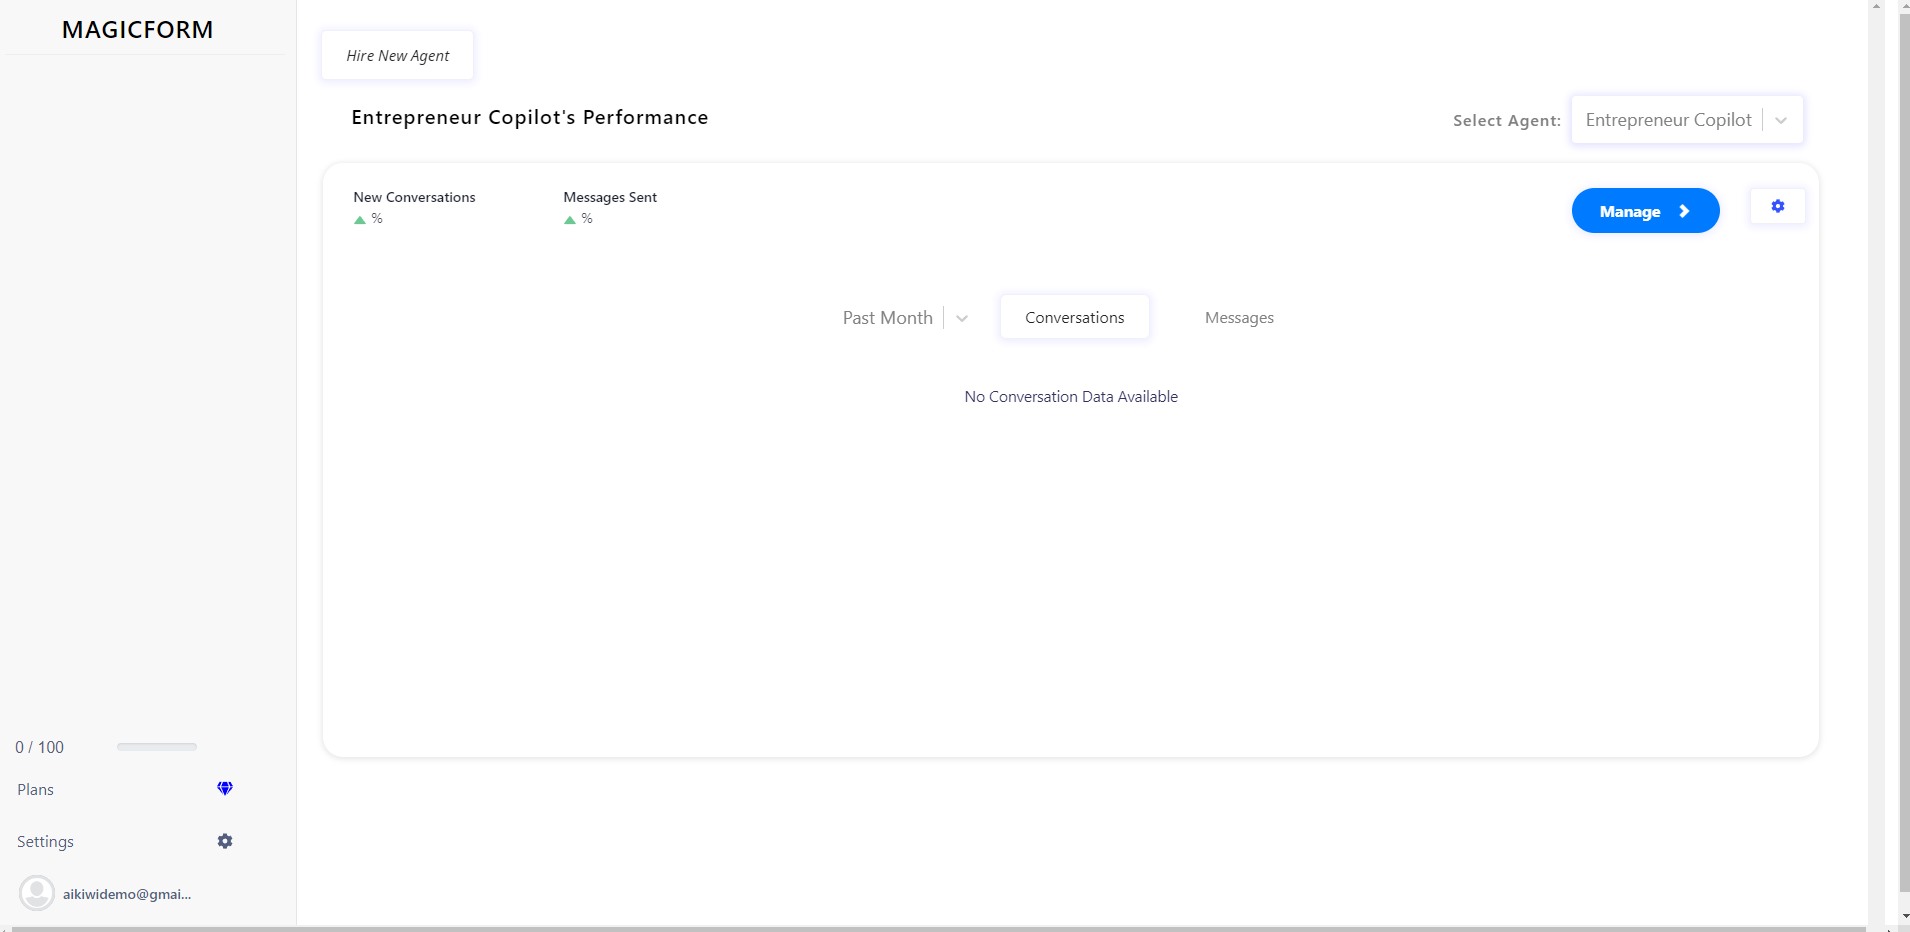Image resolution: width=1910 pixels, height=932 pixels.
Task: Click the aikiwidemo account email
Action: (x=127, y=894)
